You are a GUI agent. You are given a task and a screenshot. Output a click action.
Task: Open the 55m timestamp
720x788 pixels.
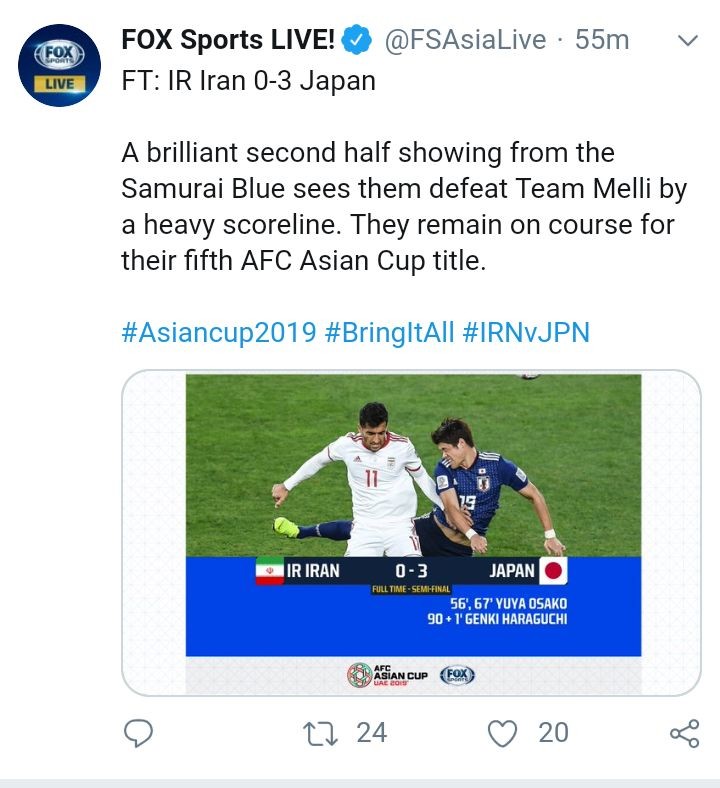pos(602,40)
